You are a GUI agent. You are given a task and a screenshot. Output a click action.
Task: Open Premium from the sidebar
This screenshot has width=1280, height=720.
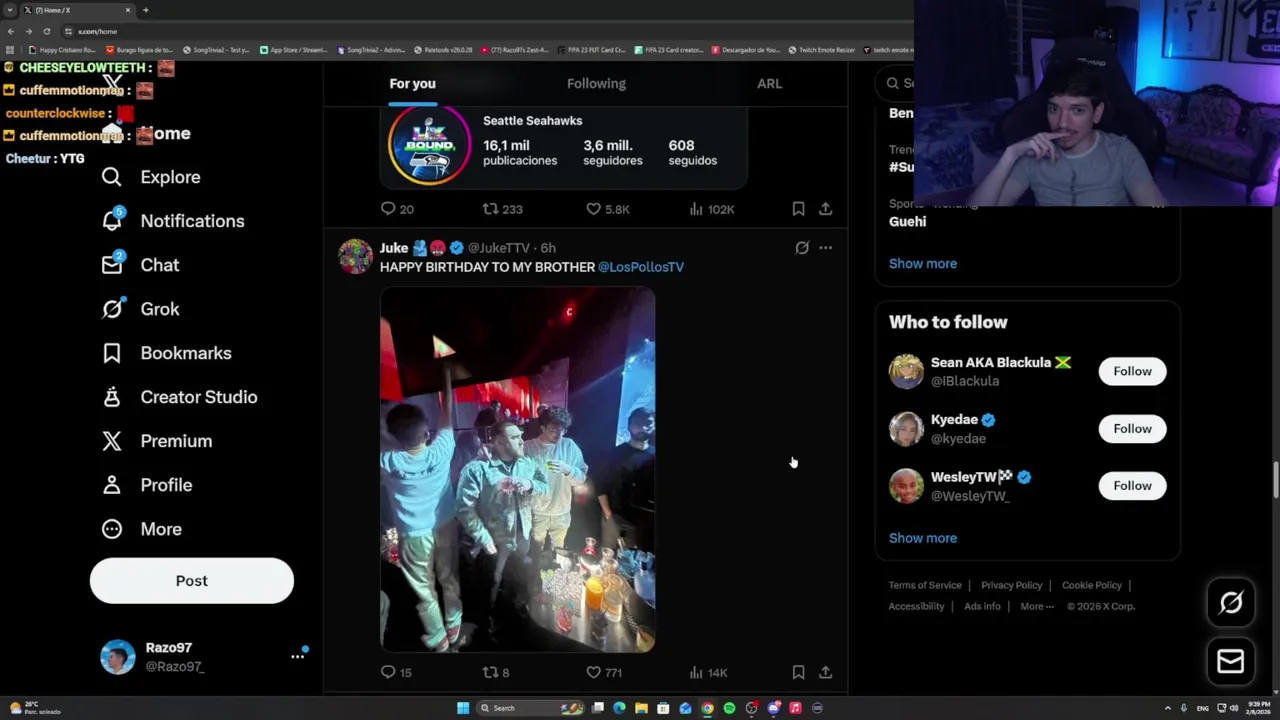pos(156,441)
